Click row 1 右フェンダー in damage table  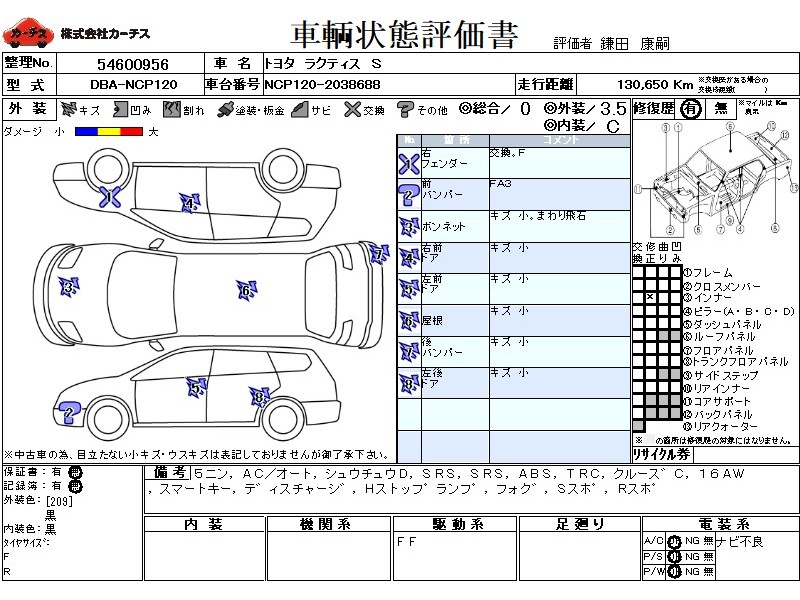pyautogui.click(x=514, y=163)
